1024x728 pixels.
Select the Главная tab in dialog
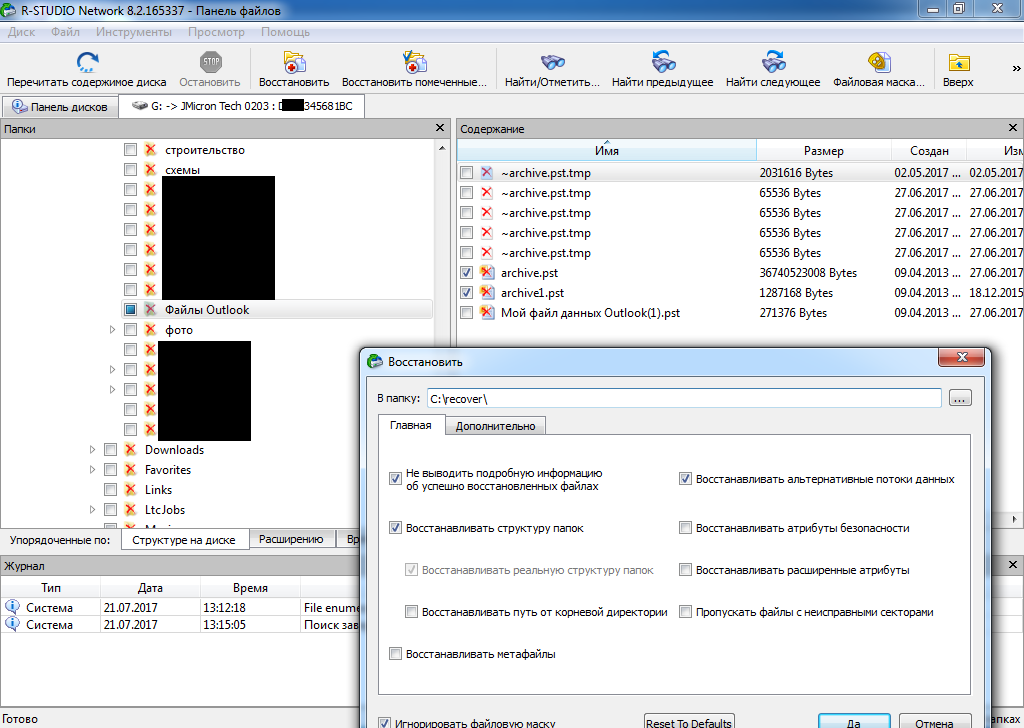pos(411,425)
